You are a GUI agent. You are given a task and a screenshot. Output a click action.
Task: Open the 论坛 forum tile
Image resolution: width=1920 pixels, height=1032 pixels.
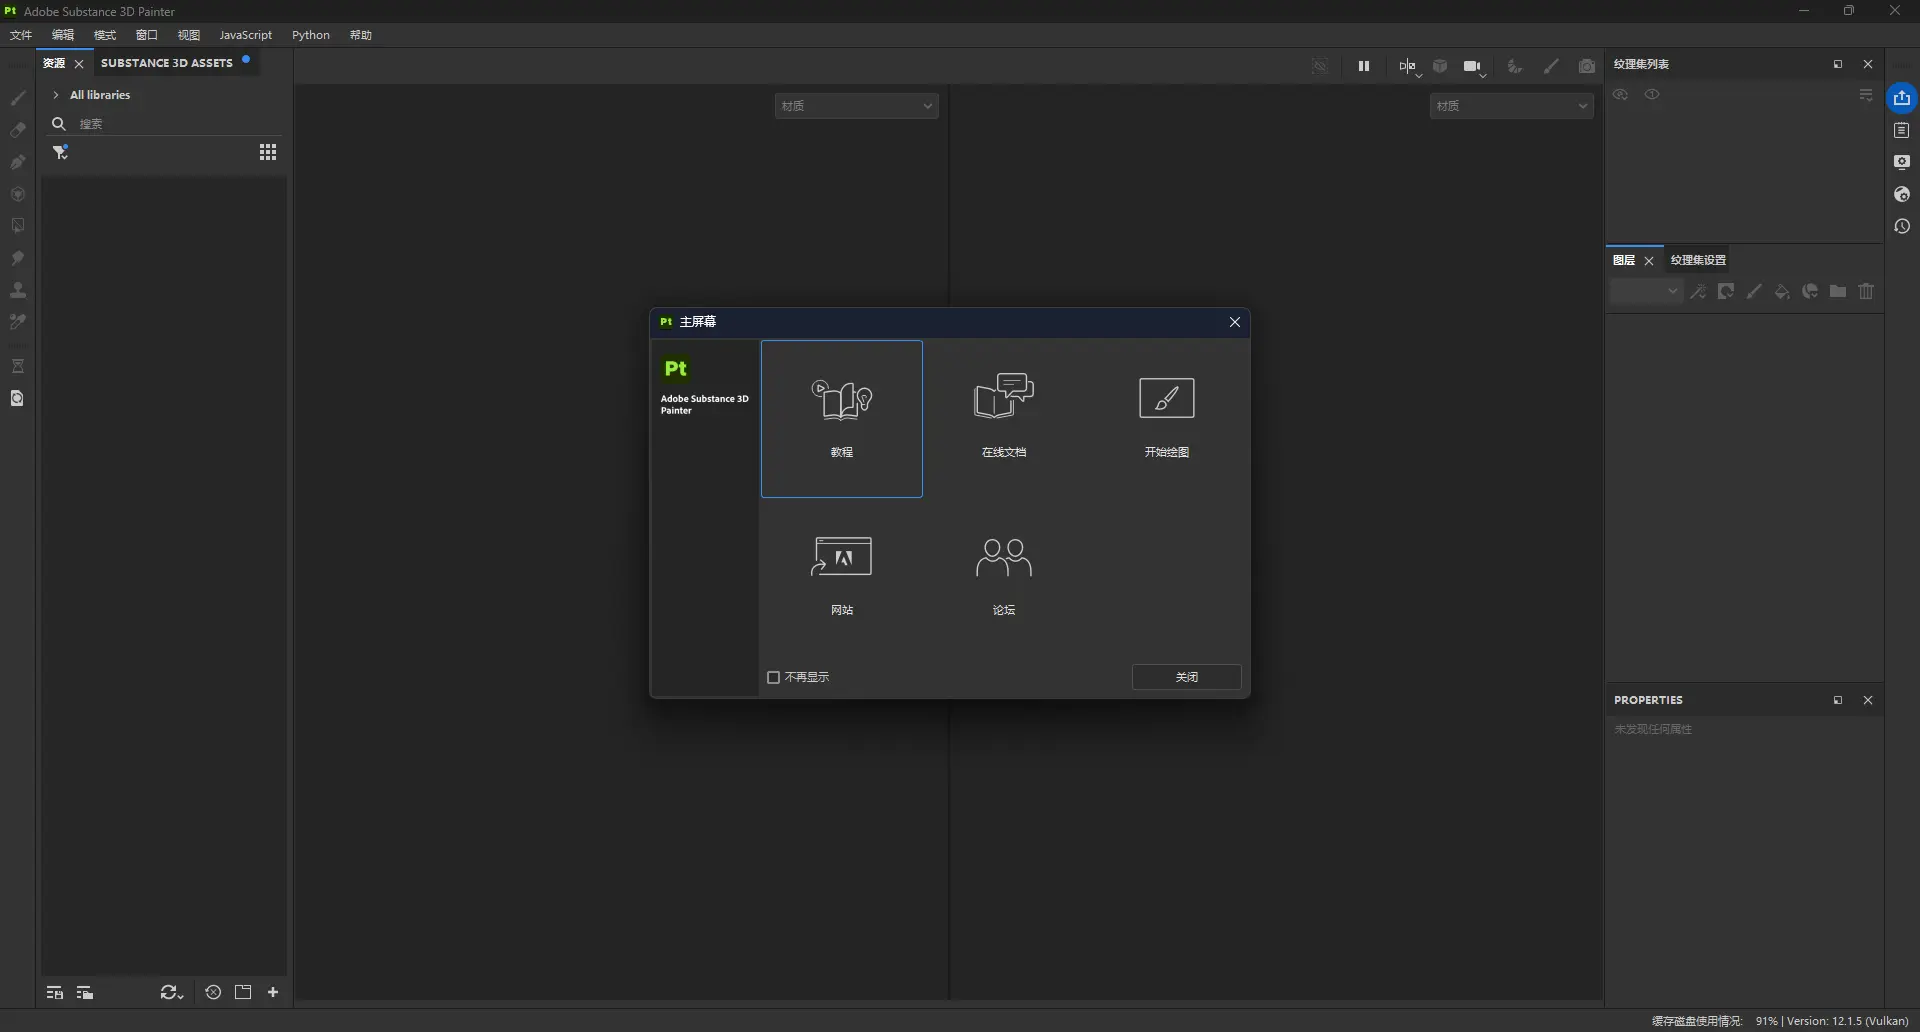pos(1003,576)
